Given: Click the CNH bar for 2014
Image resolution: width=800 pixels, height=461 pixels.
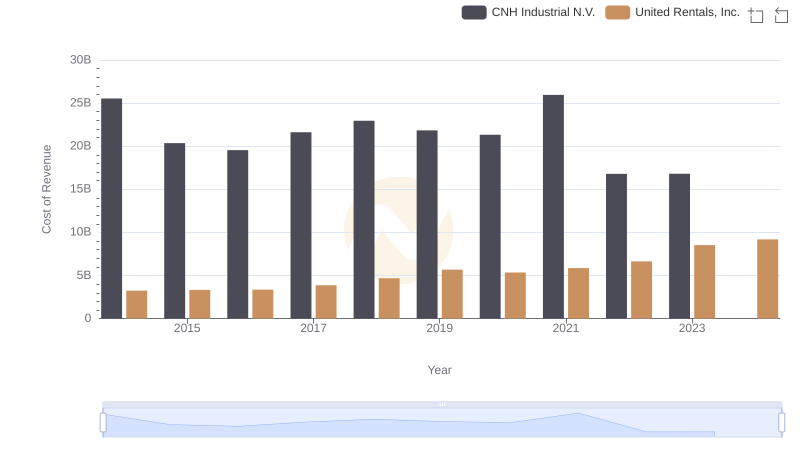Looking at the screenshot, I should [x=111, y=209].
